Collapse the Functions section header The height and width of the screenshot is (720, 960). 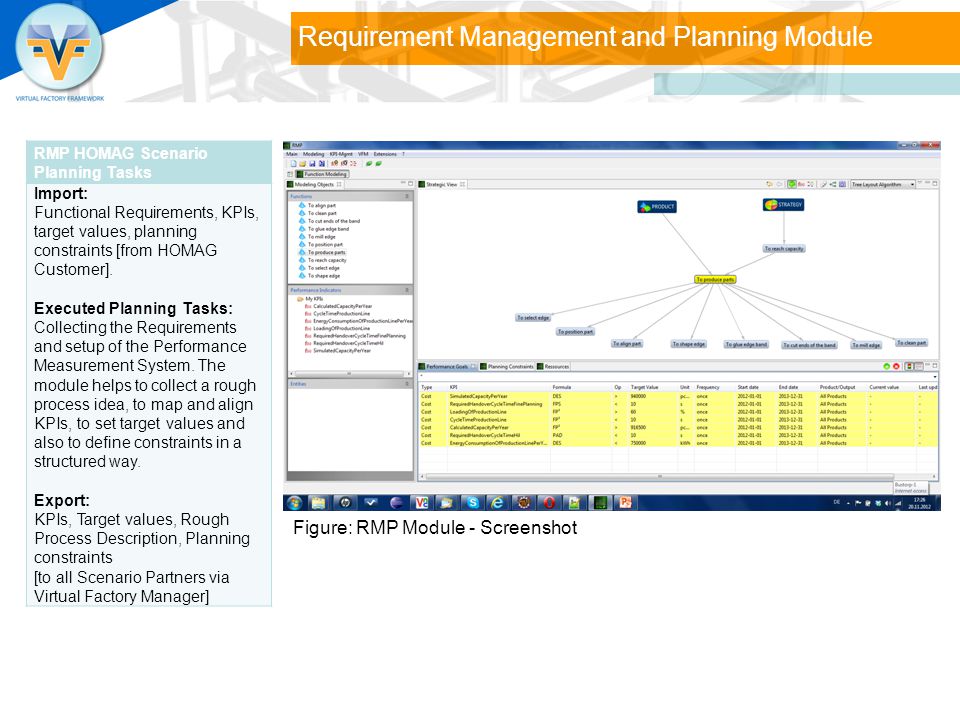350,196
